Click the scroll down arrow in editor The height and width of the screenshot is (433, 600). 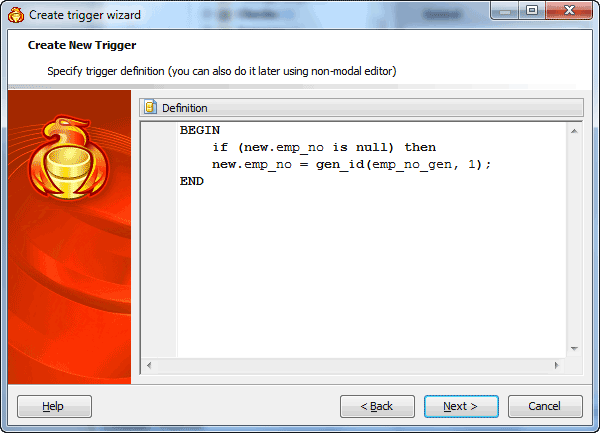pos(574,348)
